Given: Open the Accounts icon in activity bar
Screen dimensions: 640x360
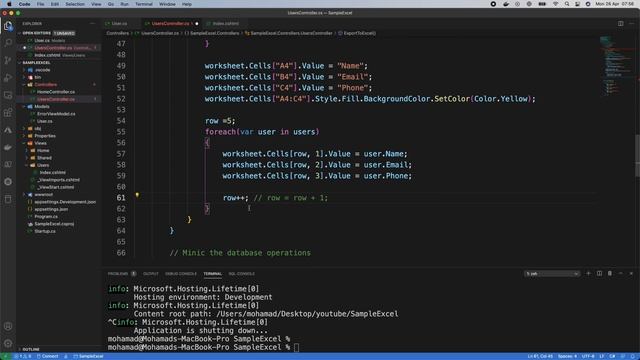Looking at the screenshot, I should click(8, 326).
